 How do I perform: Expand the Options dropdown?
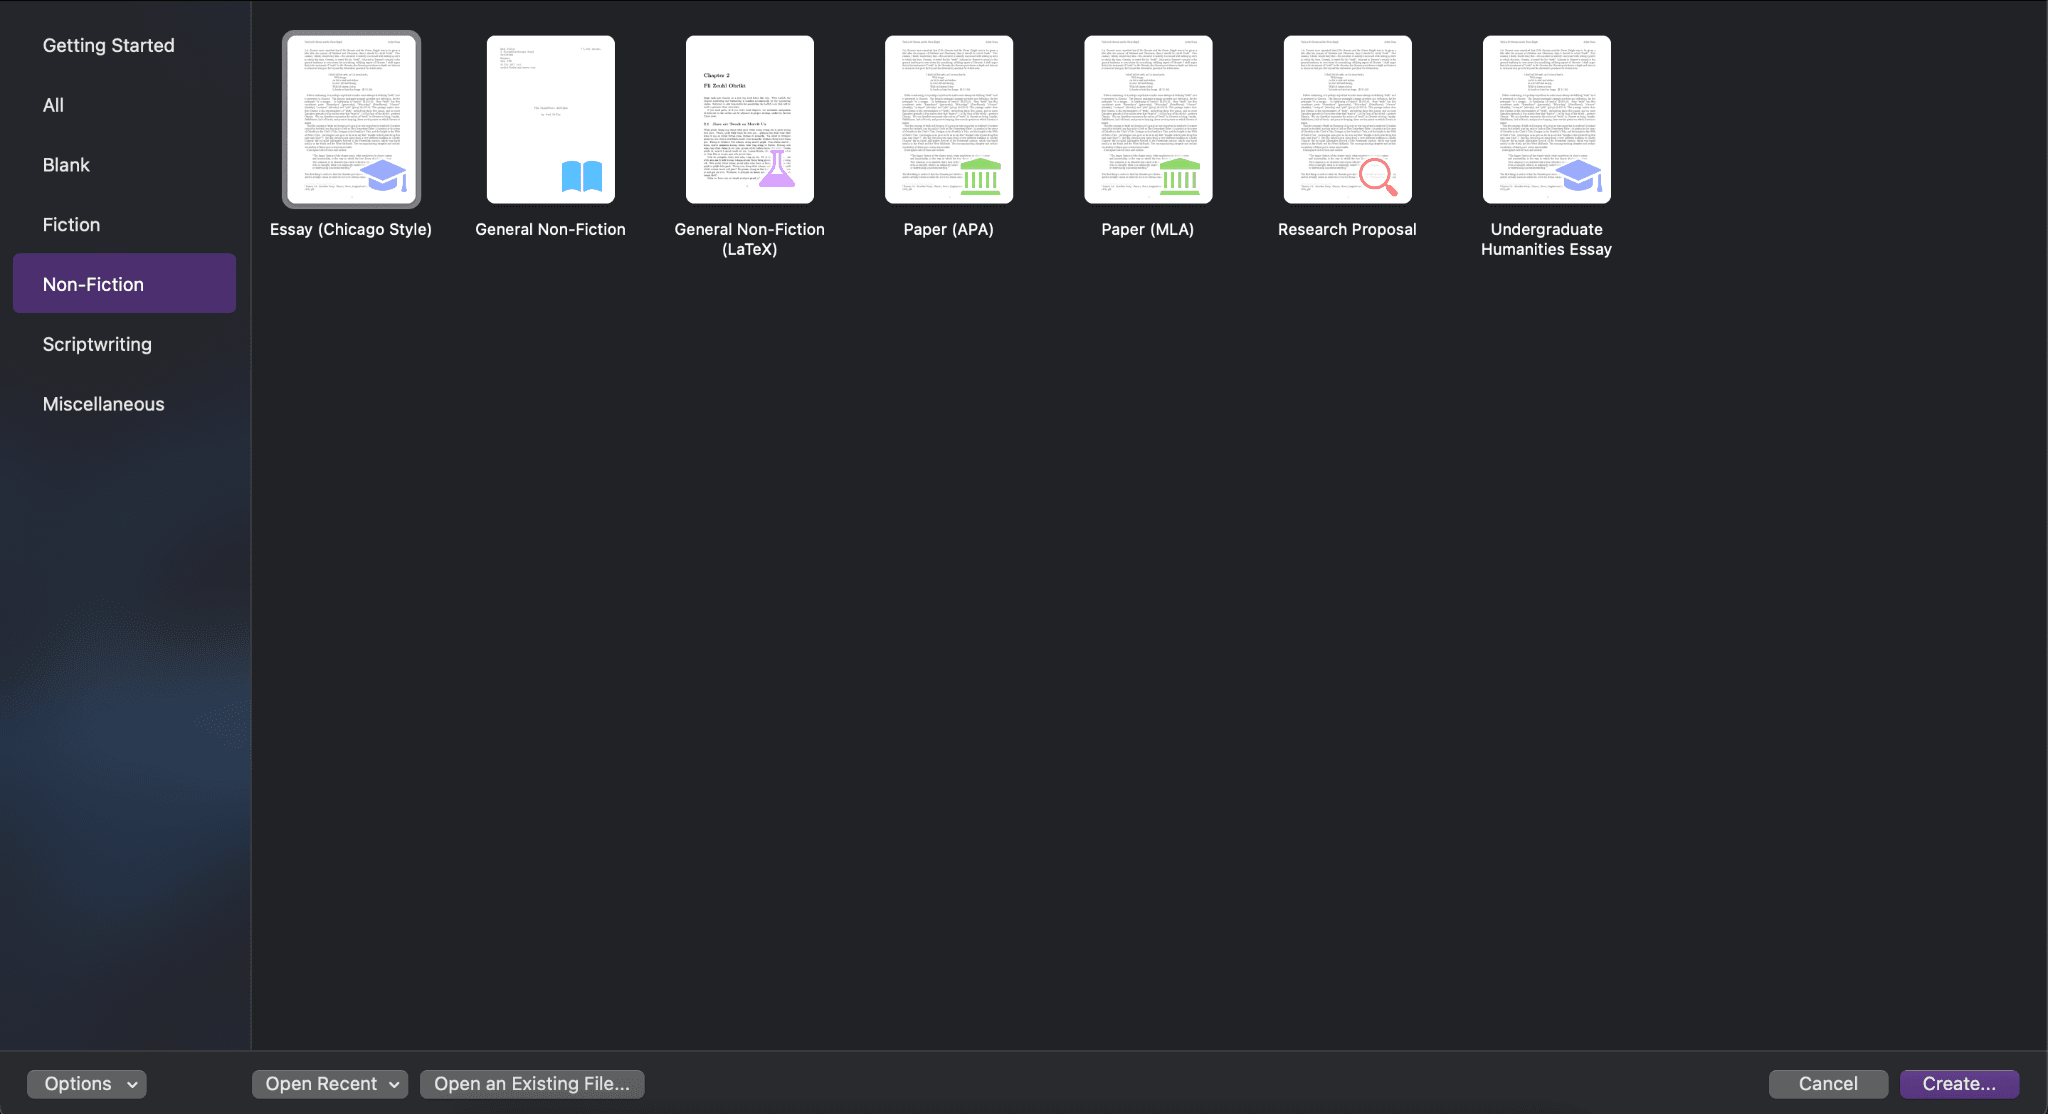tap(86, 1083)
